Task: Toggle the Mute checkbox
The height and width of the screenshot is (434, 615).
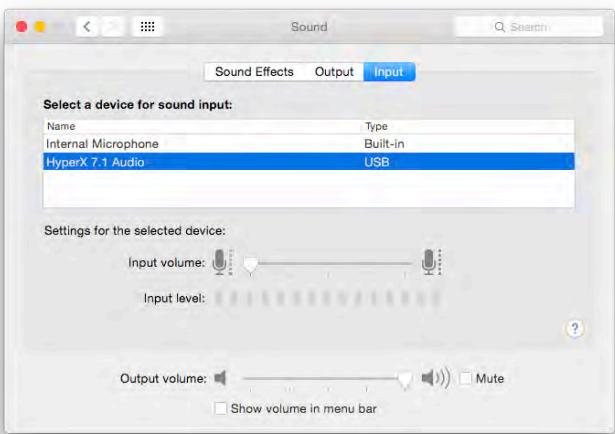Action: pyautogui.click(x=466, y=378)
